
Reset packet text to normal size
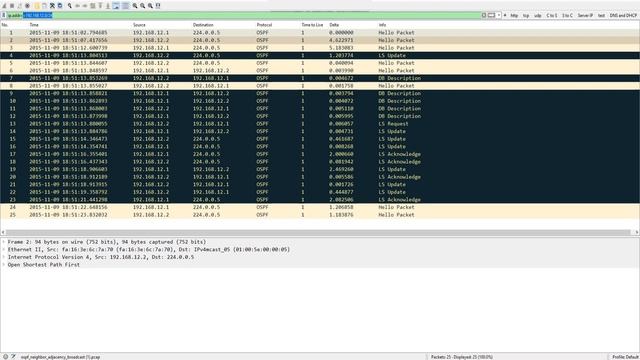click(150, 6)
